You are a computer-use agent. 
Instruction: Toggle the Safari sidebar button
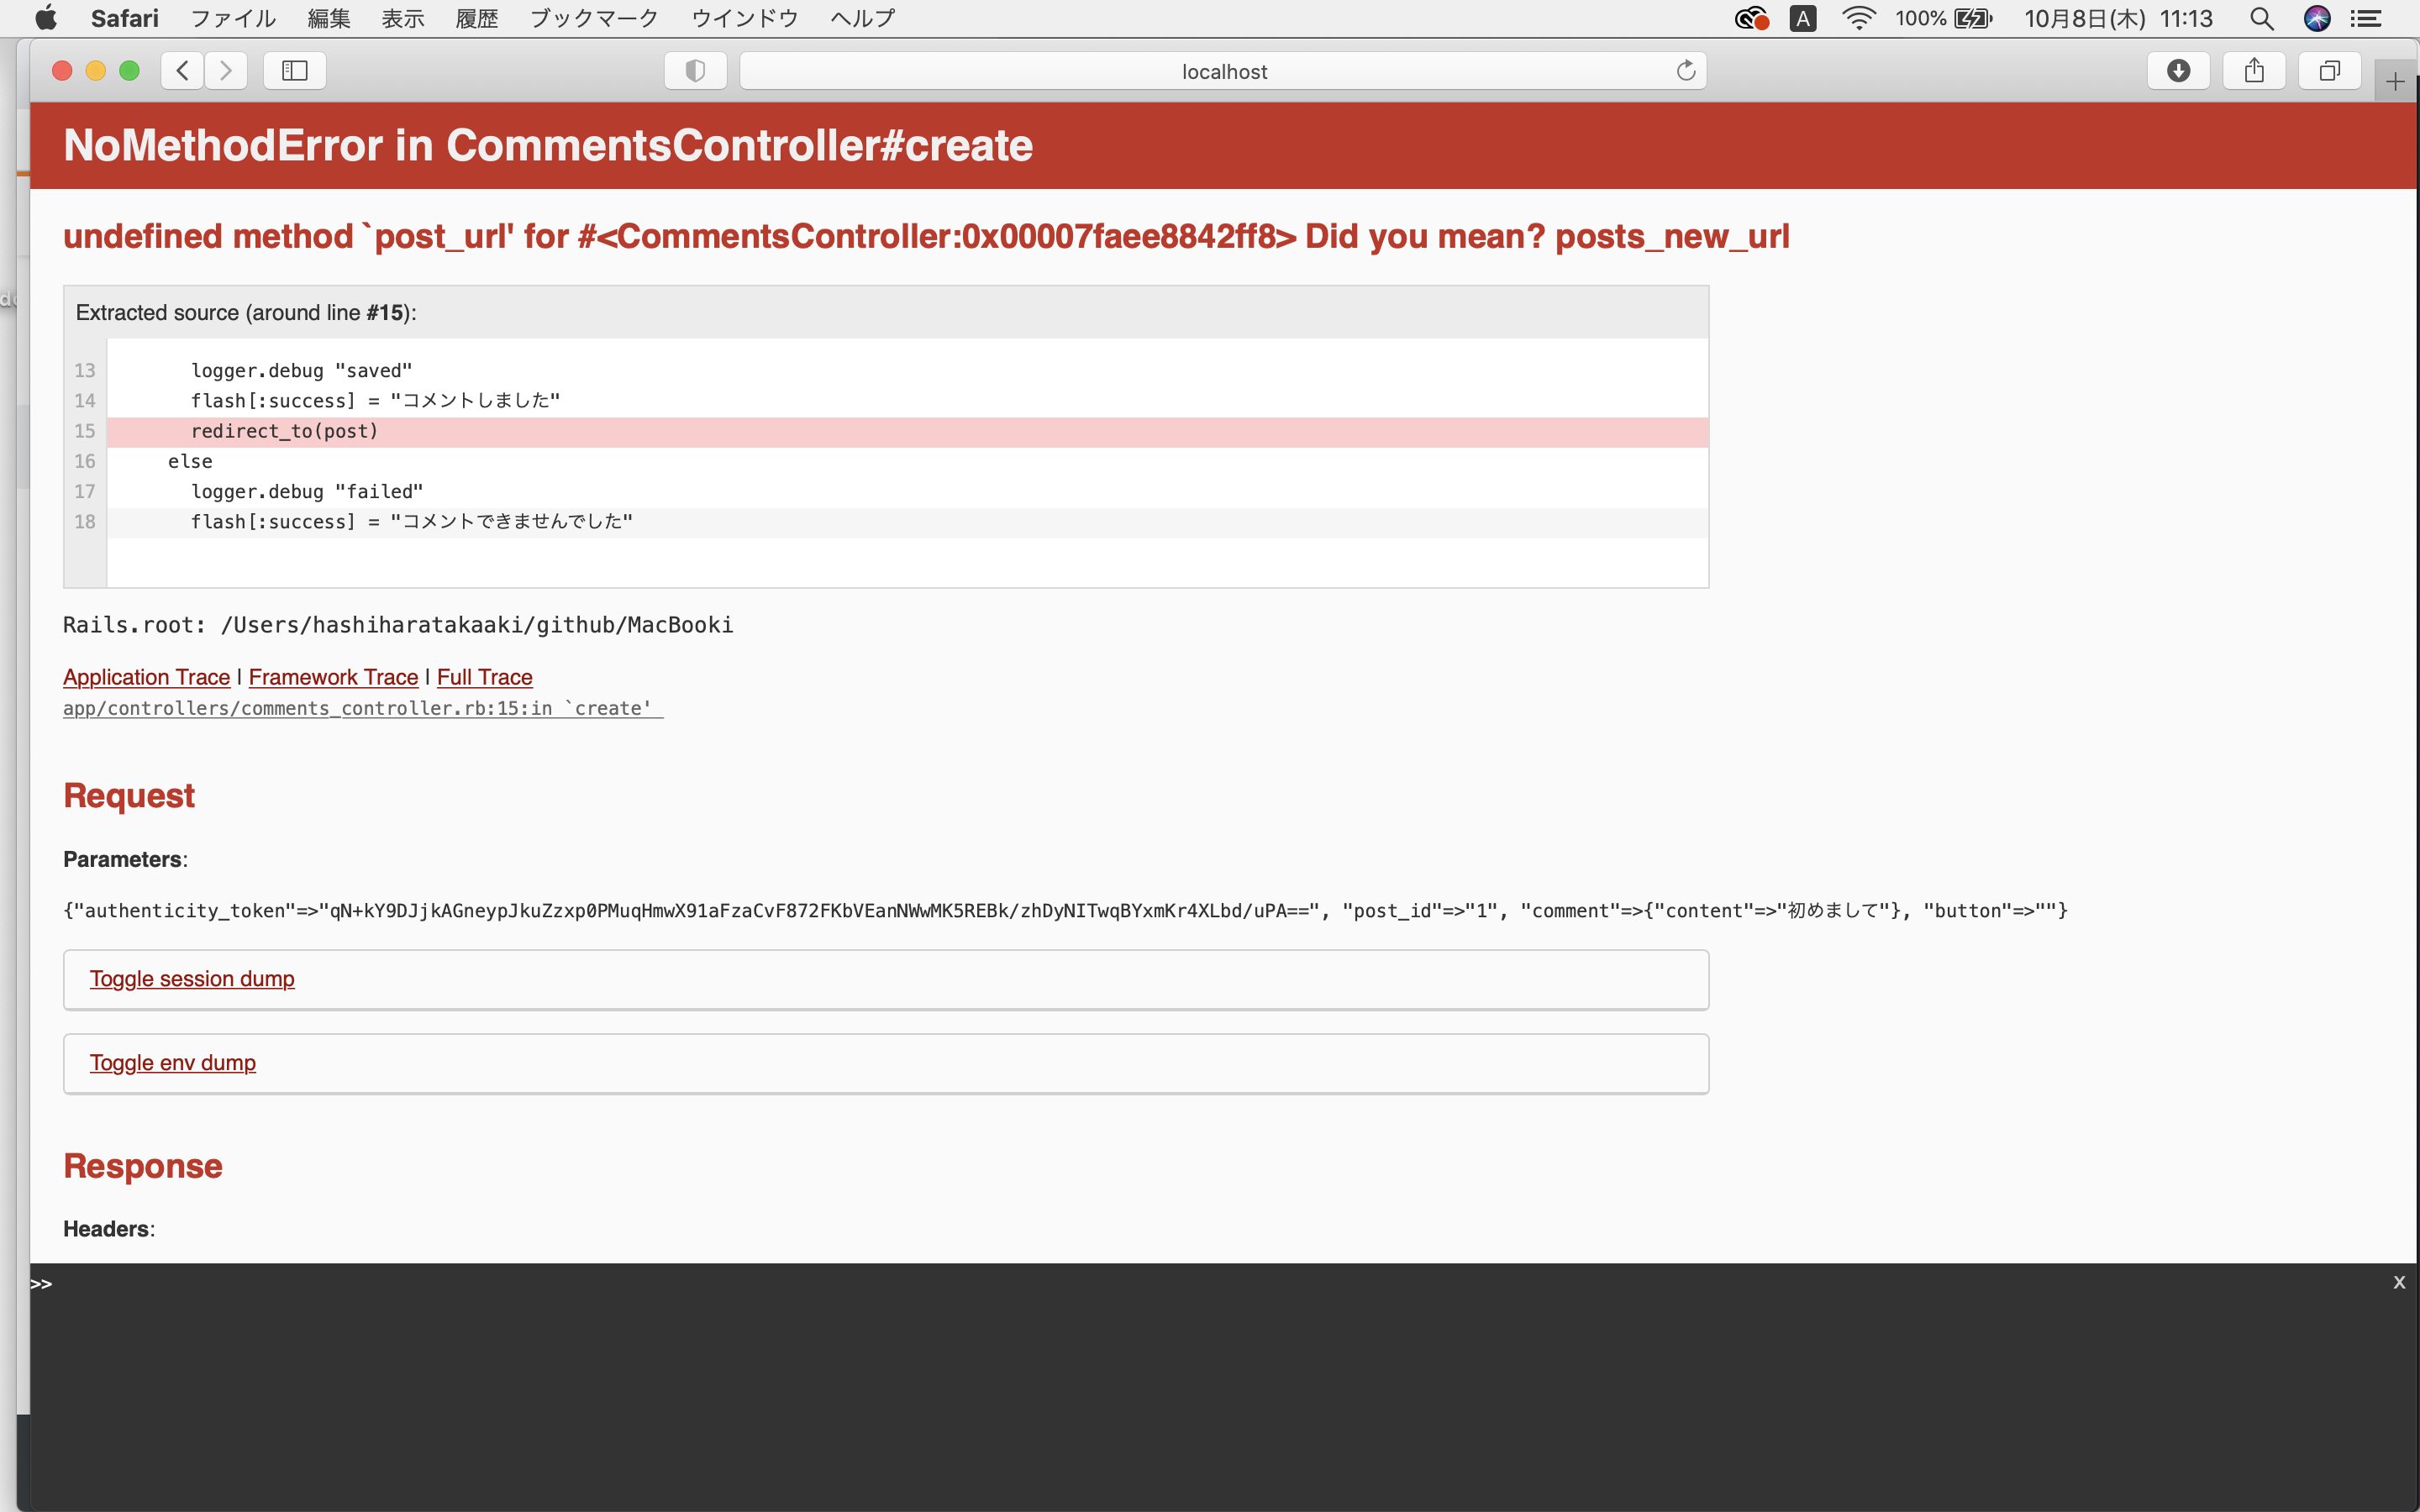tap(295, 71)
